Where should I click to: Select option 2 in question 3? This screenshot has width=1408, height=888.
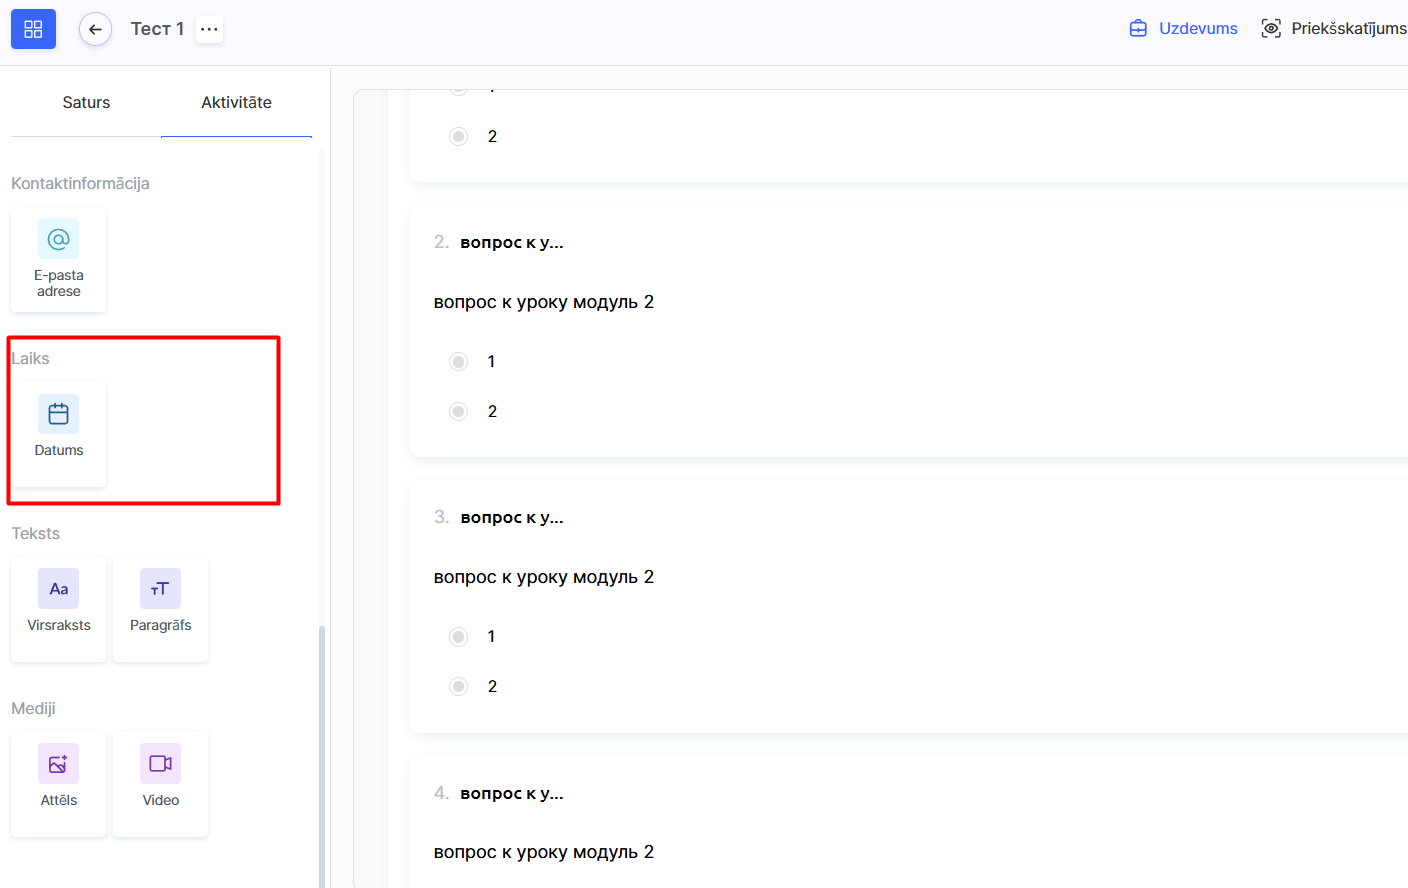pyautogui.click(x=458, y=686)
